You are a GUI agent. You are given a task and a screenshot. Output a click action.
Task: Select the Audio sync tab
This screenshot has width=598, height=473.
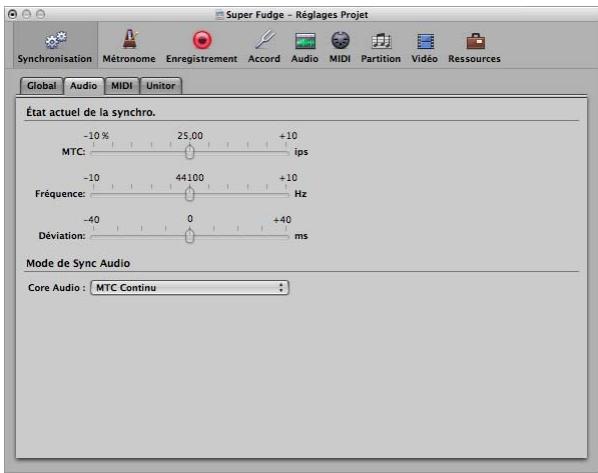click(x=84, y=86)
